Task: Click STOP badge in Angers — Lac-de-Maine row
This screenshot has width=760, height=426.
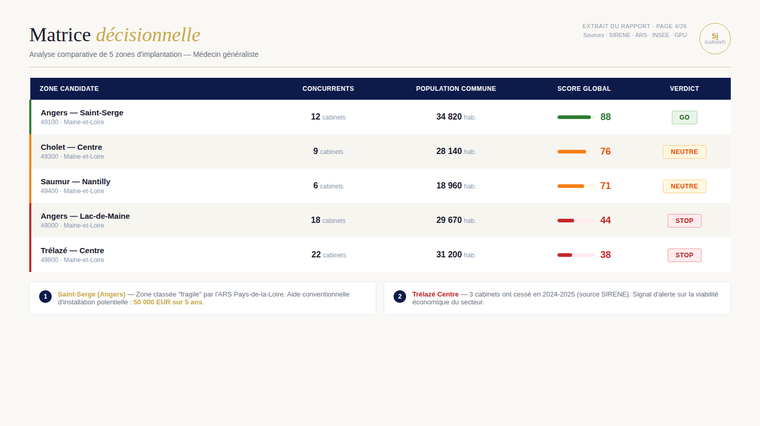Action: click(684, 220)
